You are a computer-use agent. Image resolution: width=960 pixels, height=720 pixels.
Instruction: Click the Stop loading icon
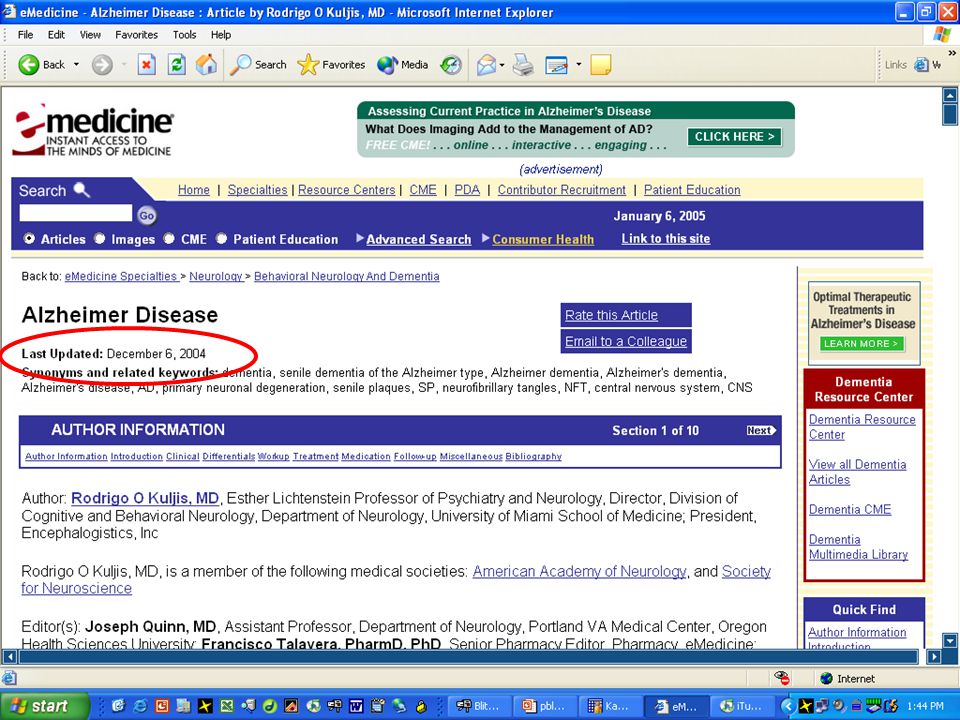point(146,64)
